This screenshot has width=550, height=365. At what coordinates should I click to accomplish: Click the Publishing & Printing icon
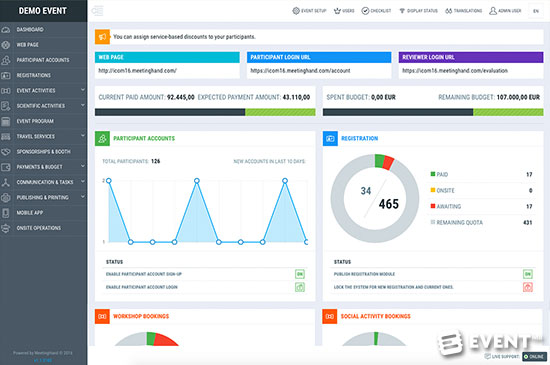6,198
